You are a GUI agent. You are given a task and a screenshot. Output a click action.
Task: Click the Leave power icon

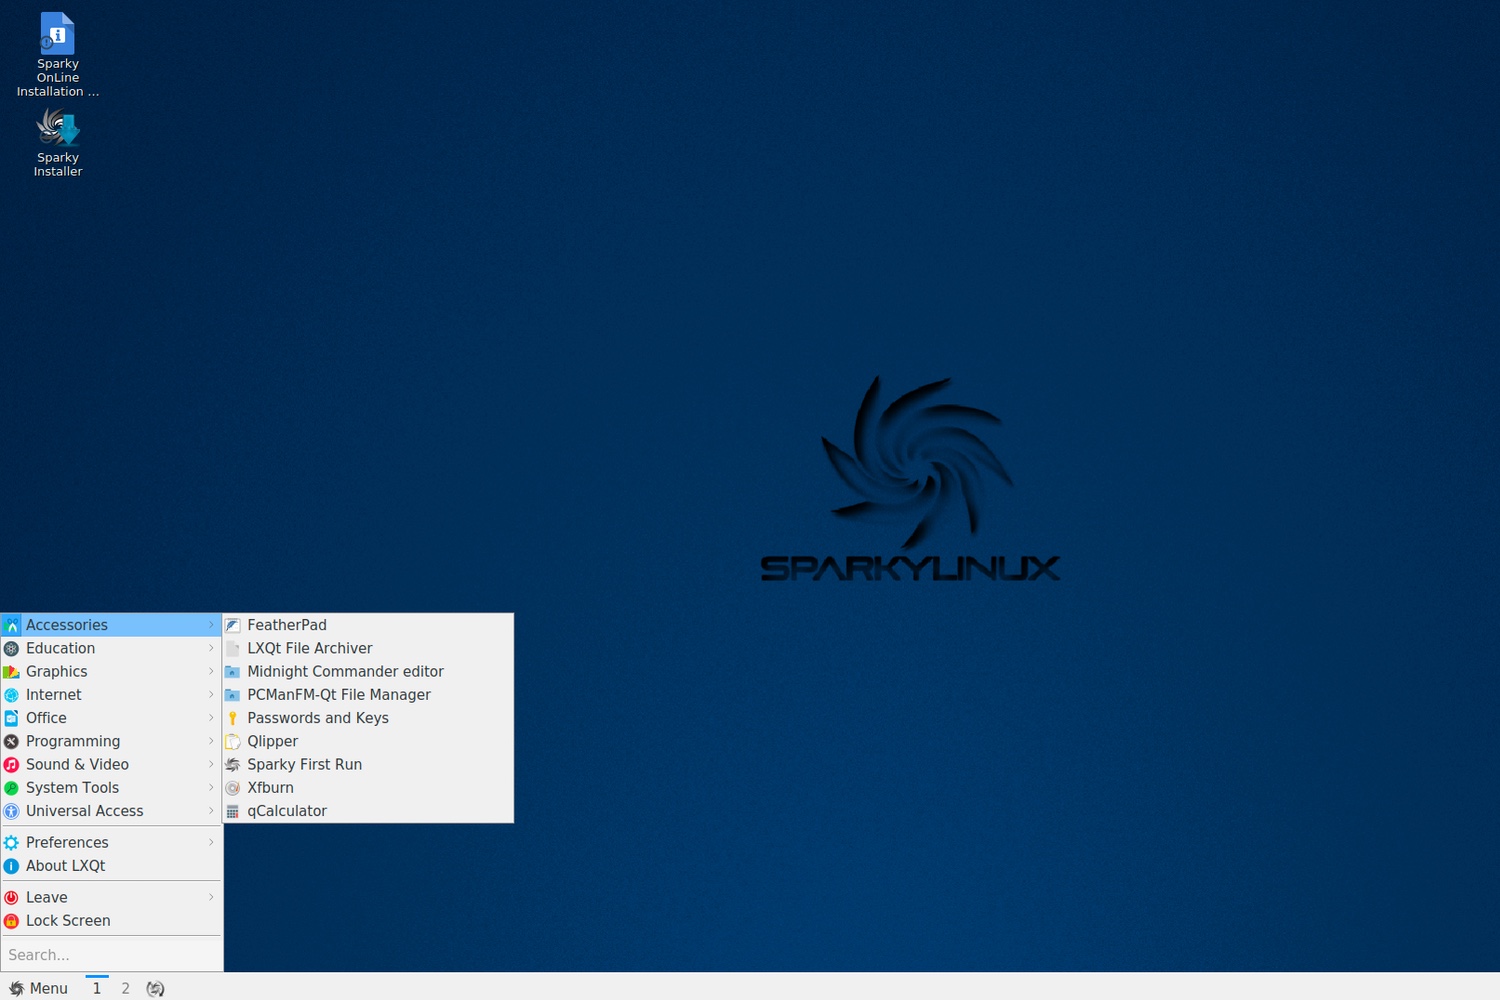coord(11,897)
